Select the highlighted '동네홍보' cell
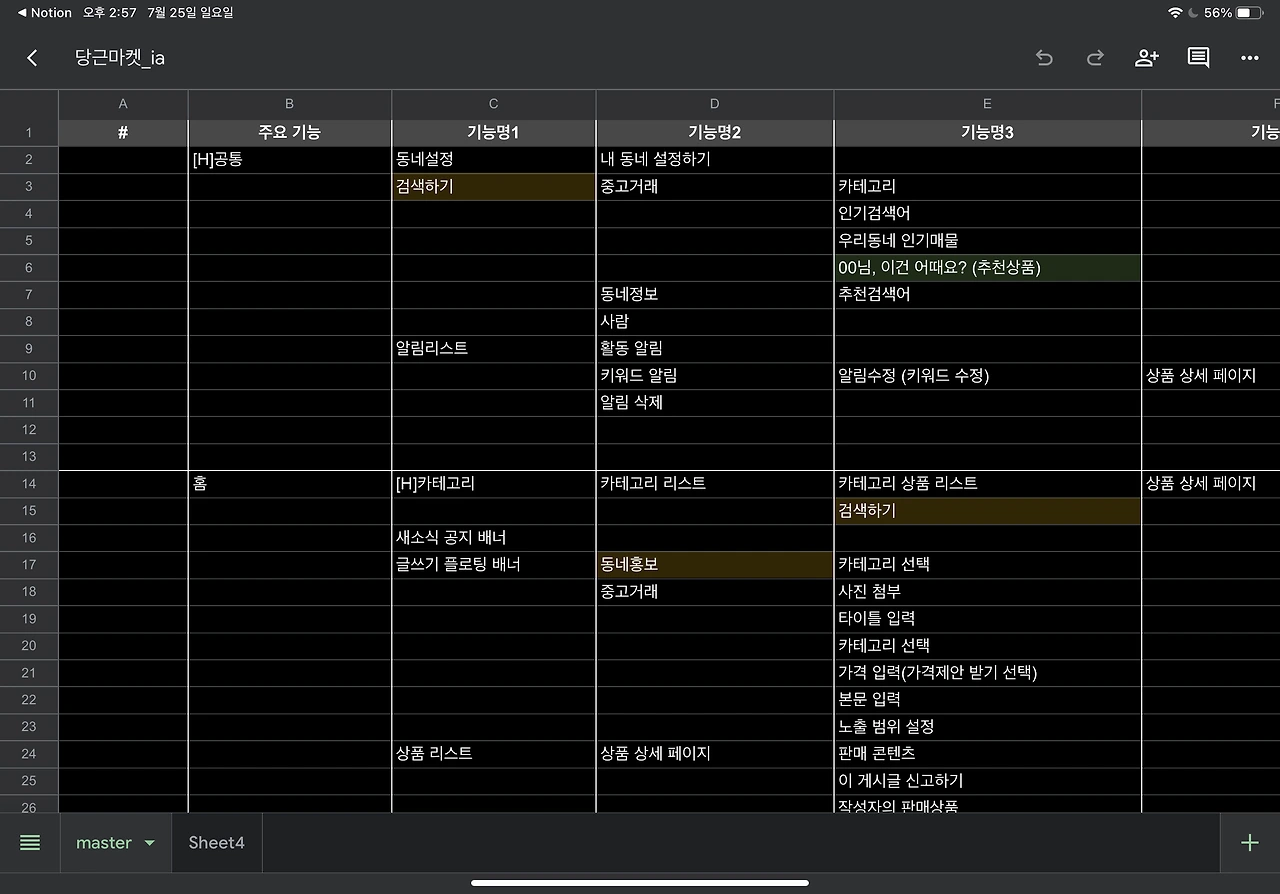This screenshot has height=894, width=1280. [715, 565]
